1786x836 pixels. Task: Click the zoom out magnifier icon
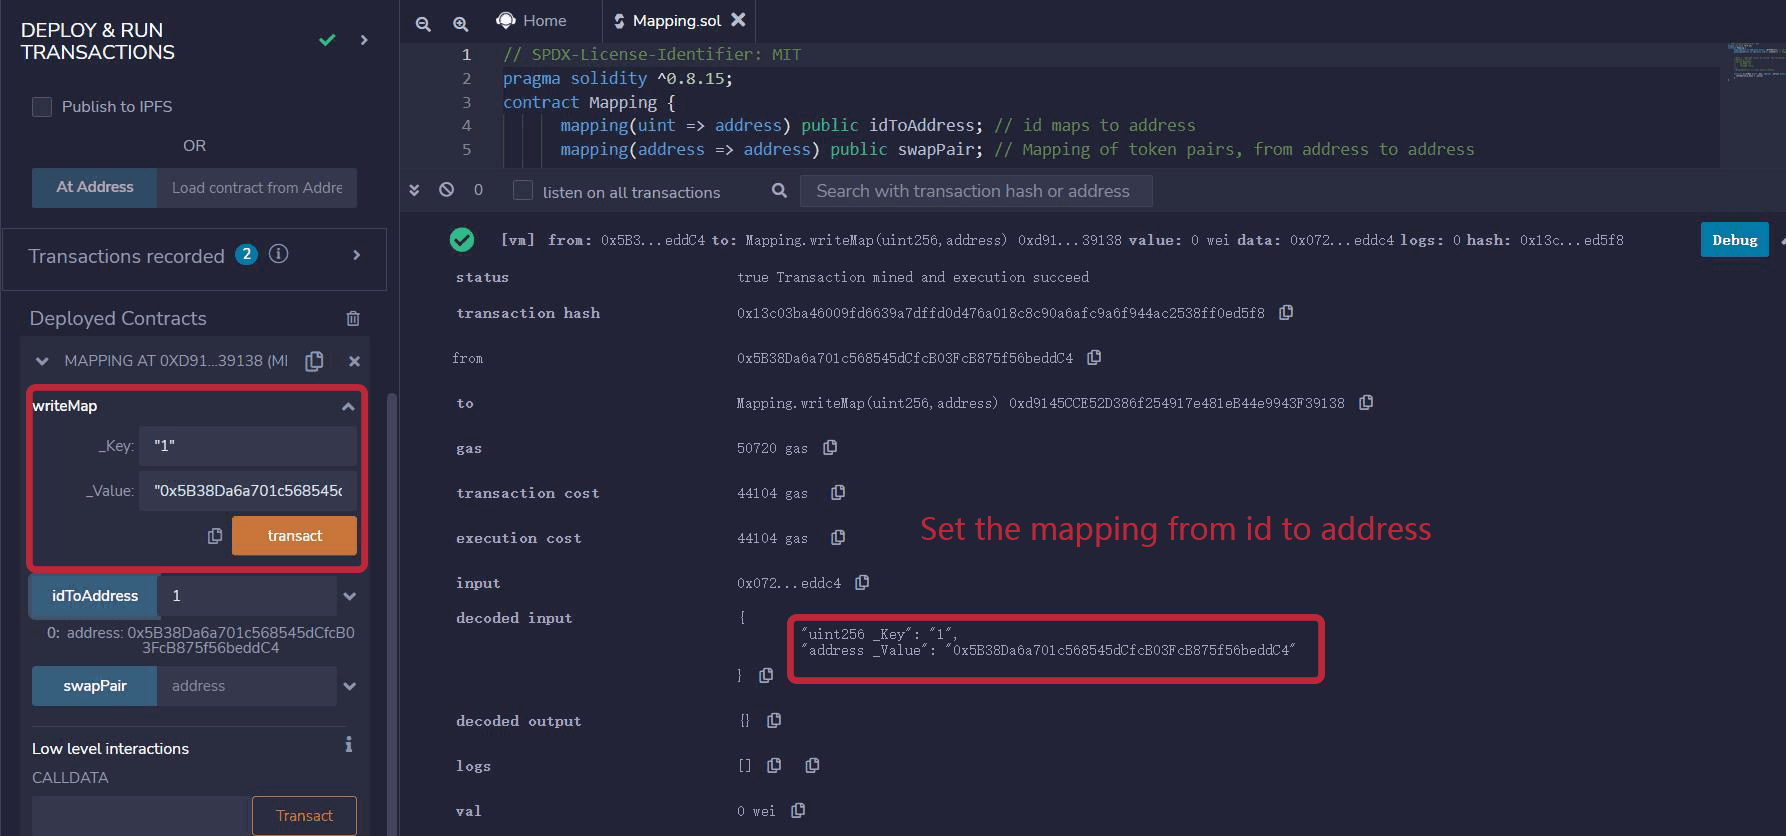[x=423, y=23]
